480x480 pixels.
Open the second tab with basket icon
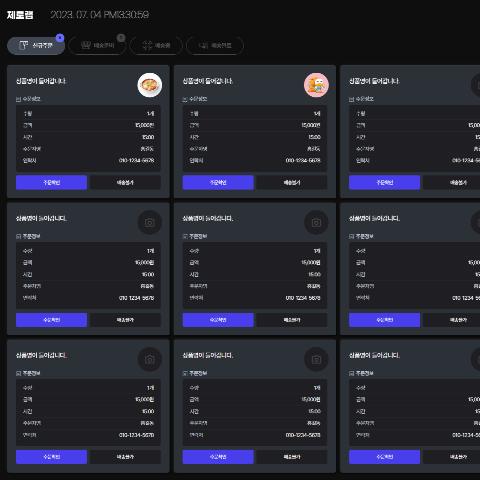pyautogui.click(x=97, y=45)
